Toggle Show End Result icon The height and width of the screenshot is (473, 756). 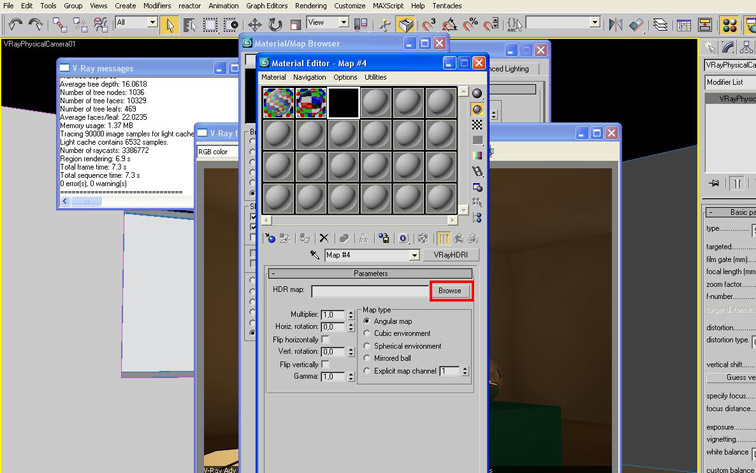point(443,238)
